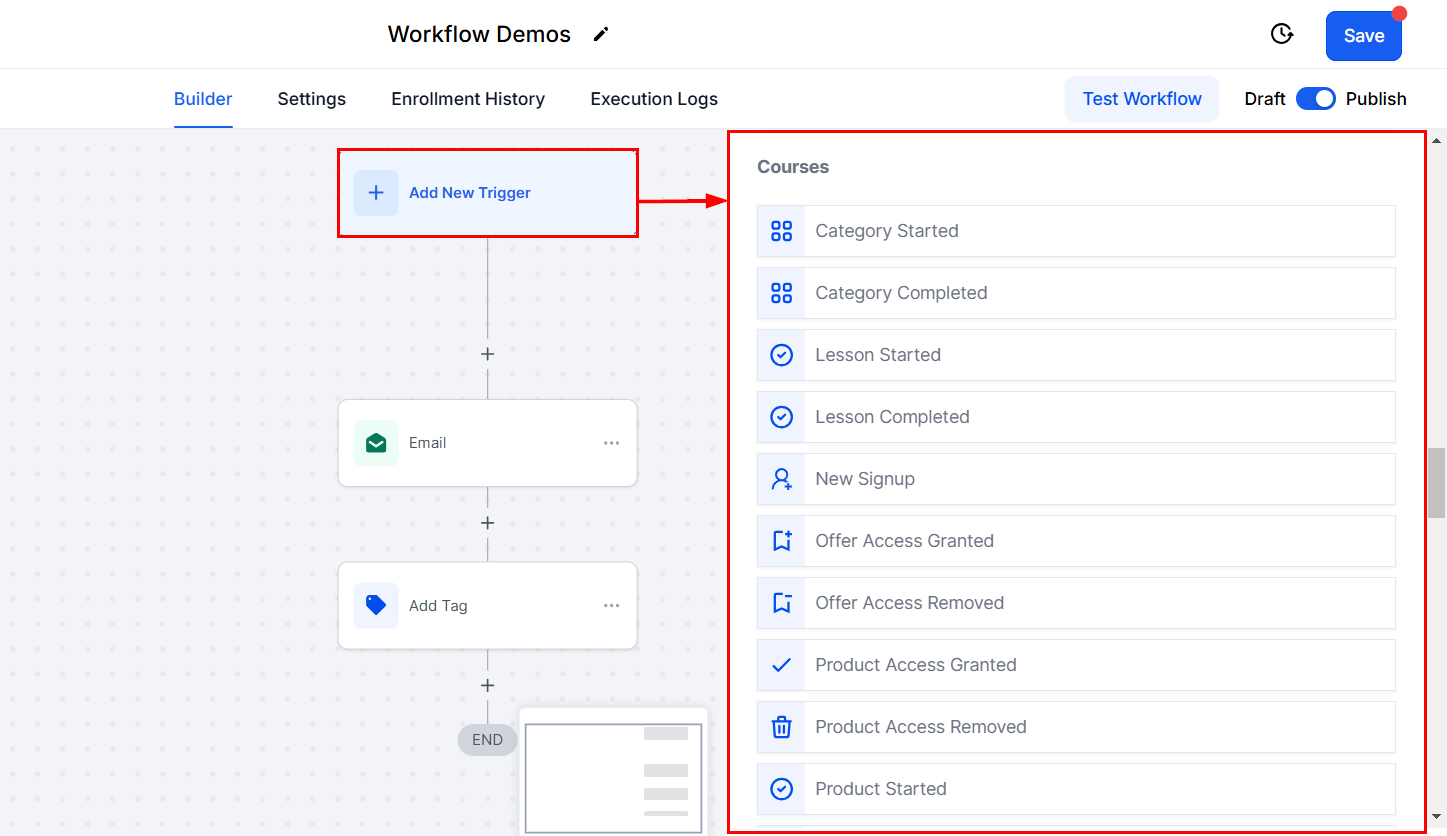Toggle the Draft/Publish switch
This screenshot has width=1447, height=836.
click(1315, 99)
